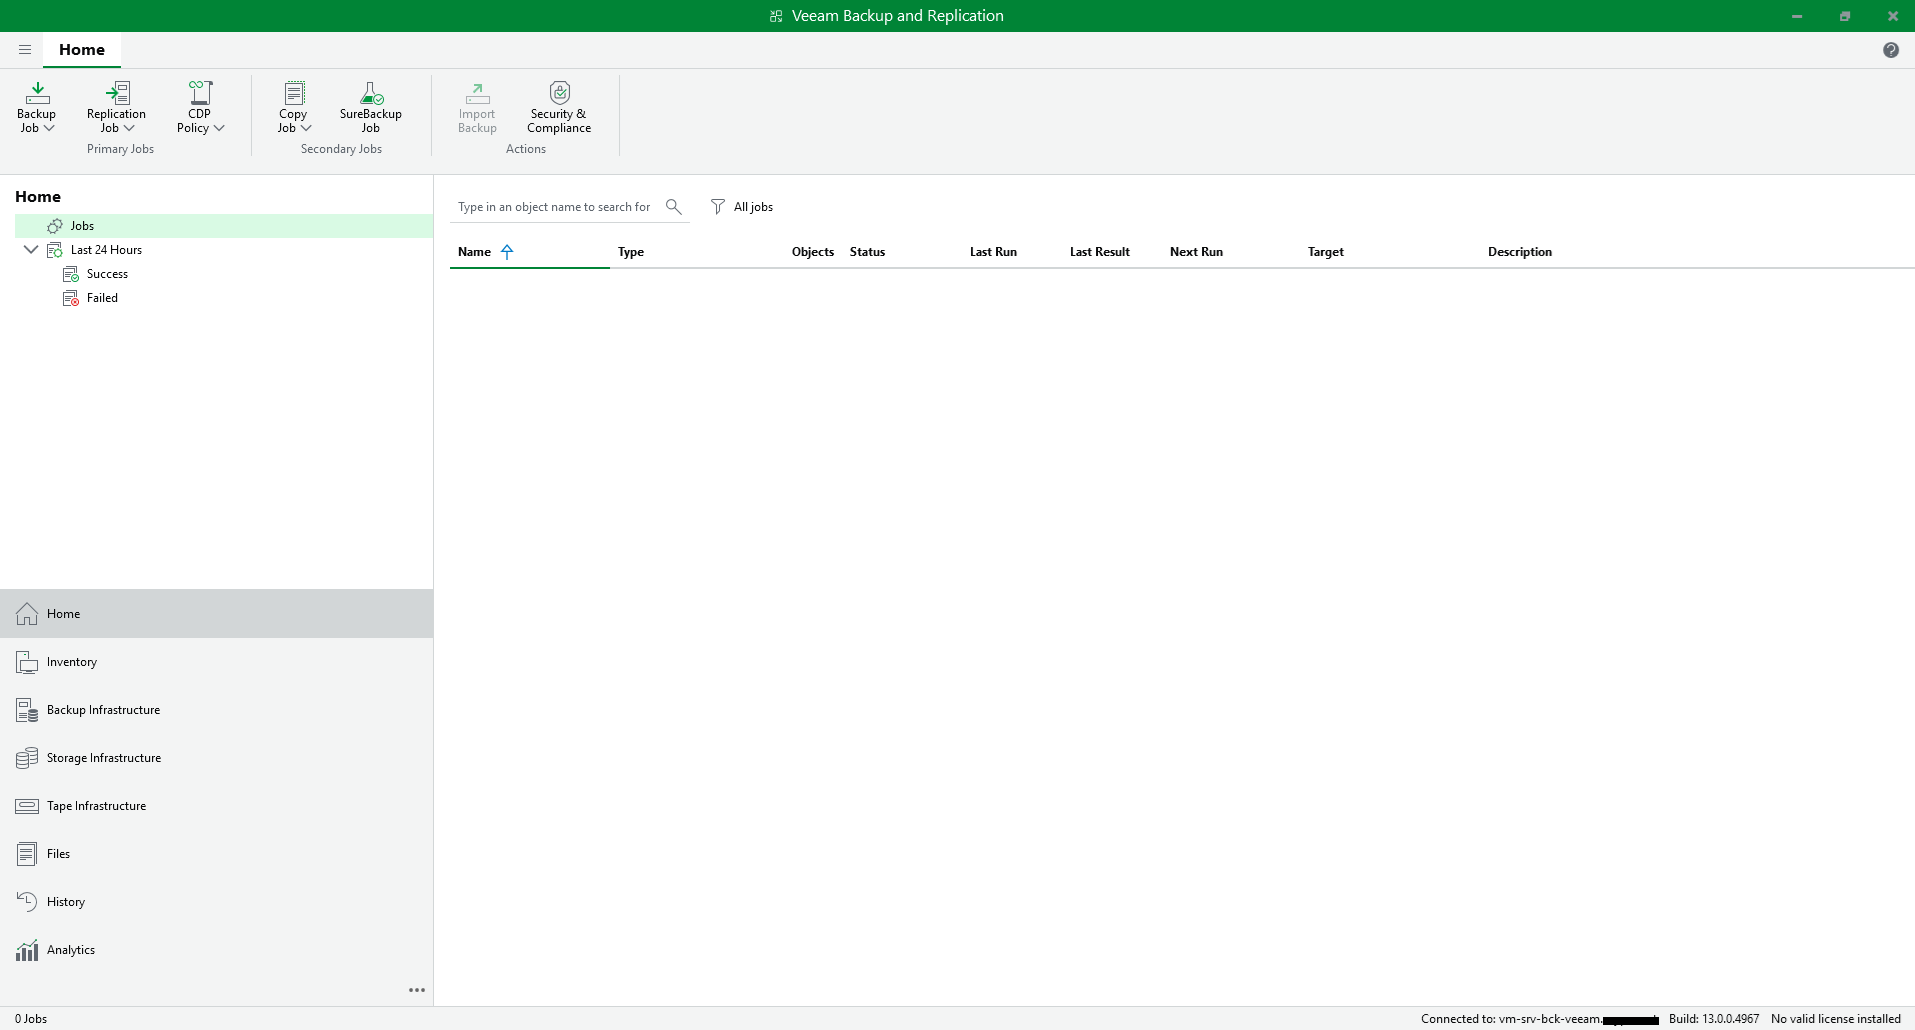Select the Failed node in the tree

[102, 298]
